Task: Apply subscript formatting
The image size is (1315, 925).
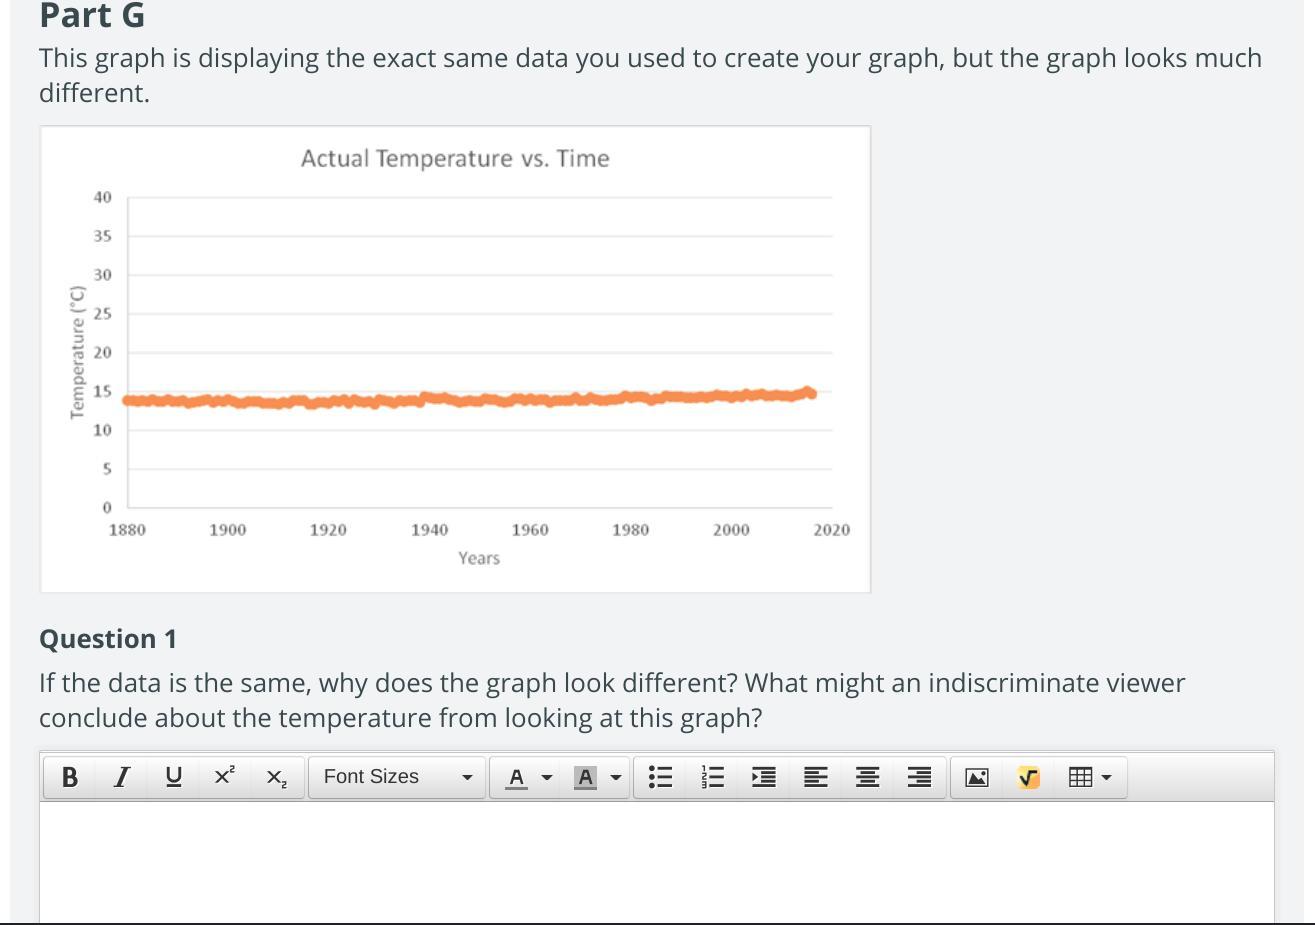Action: click(277, 777)
